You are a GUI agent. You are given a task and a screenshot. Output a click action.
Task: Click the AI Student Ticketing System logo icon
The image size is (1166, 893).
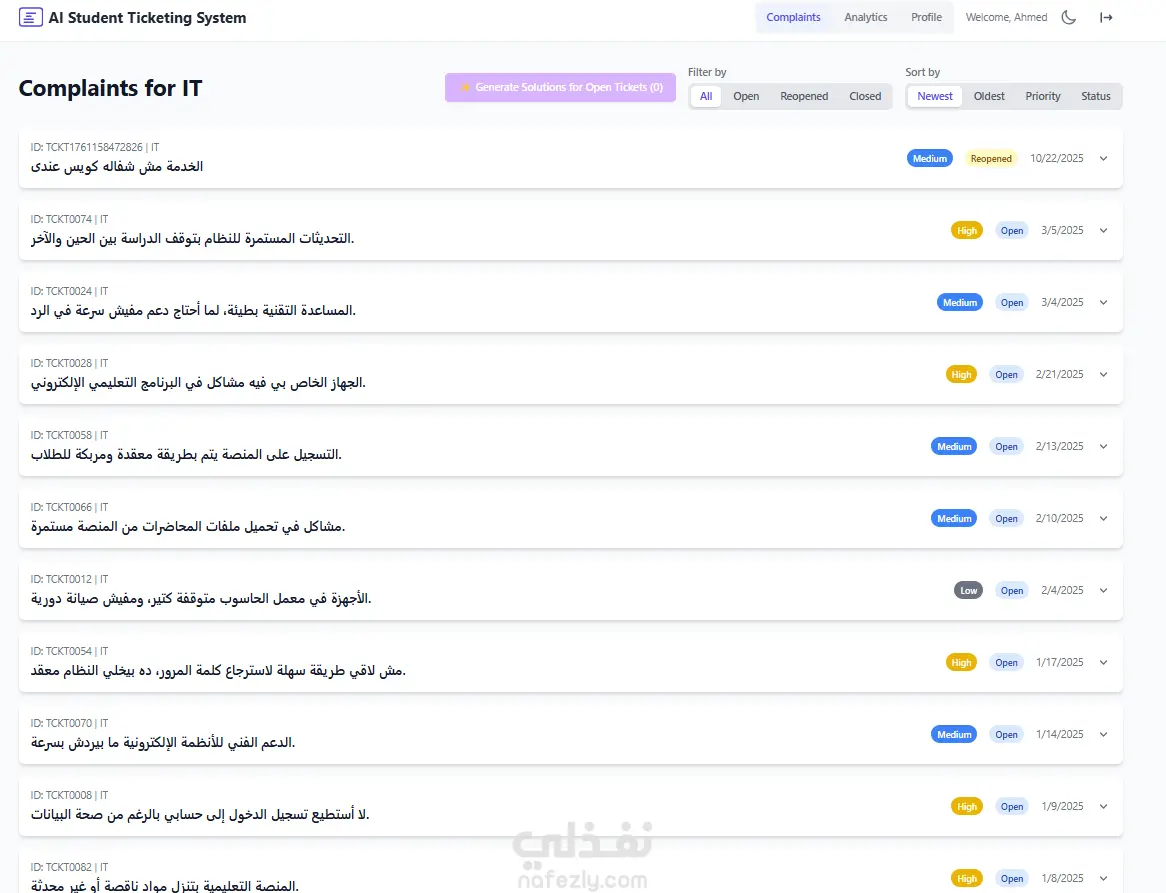(32, 17)
